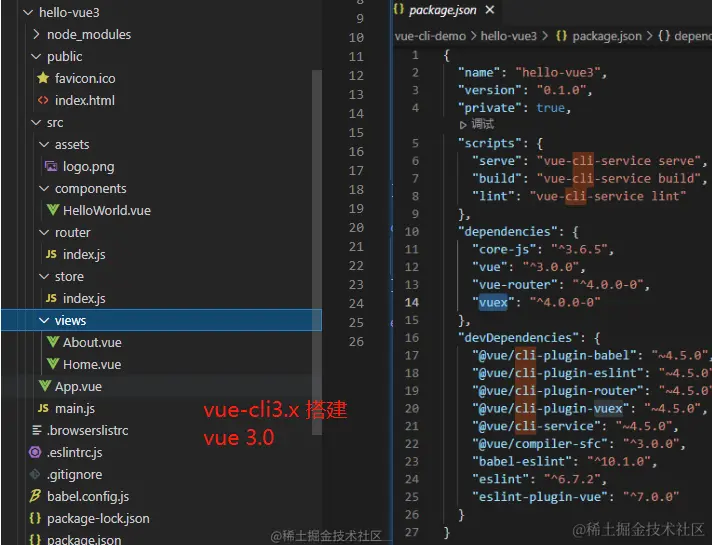The image size is (712, 545).
Task: Click the .gitignore git icon
Action: (35, 474)
